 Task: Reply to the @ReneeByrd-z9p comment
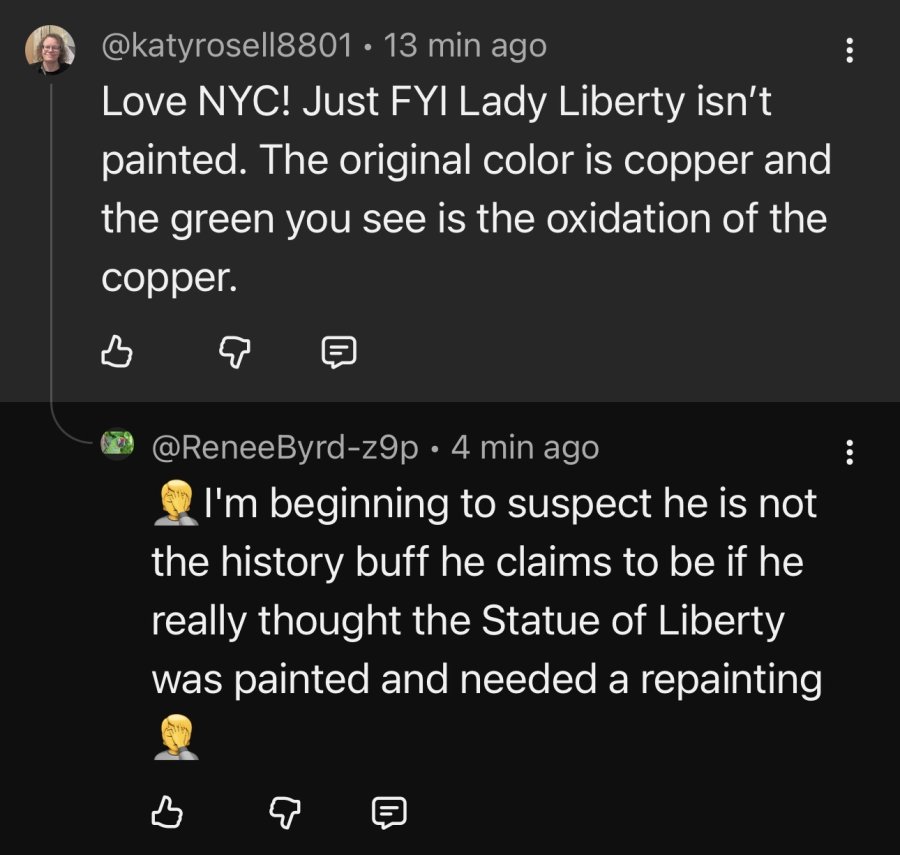pyautogui.click(x=390, y=813)
